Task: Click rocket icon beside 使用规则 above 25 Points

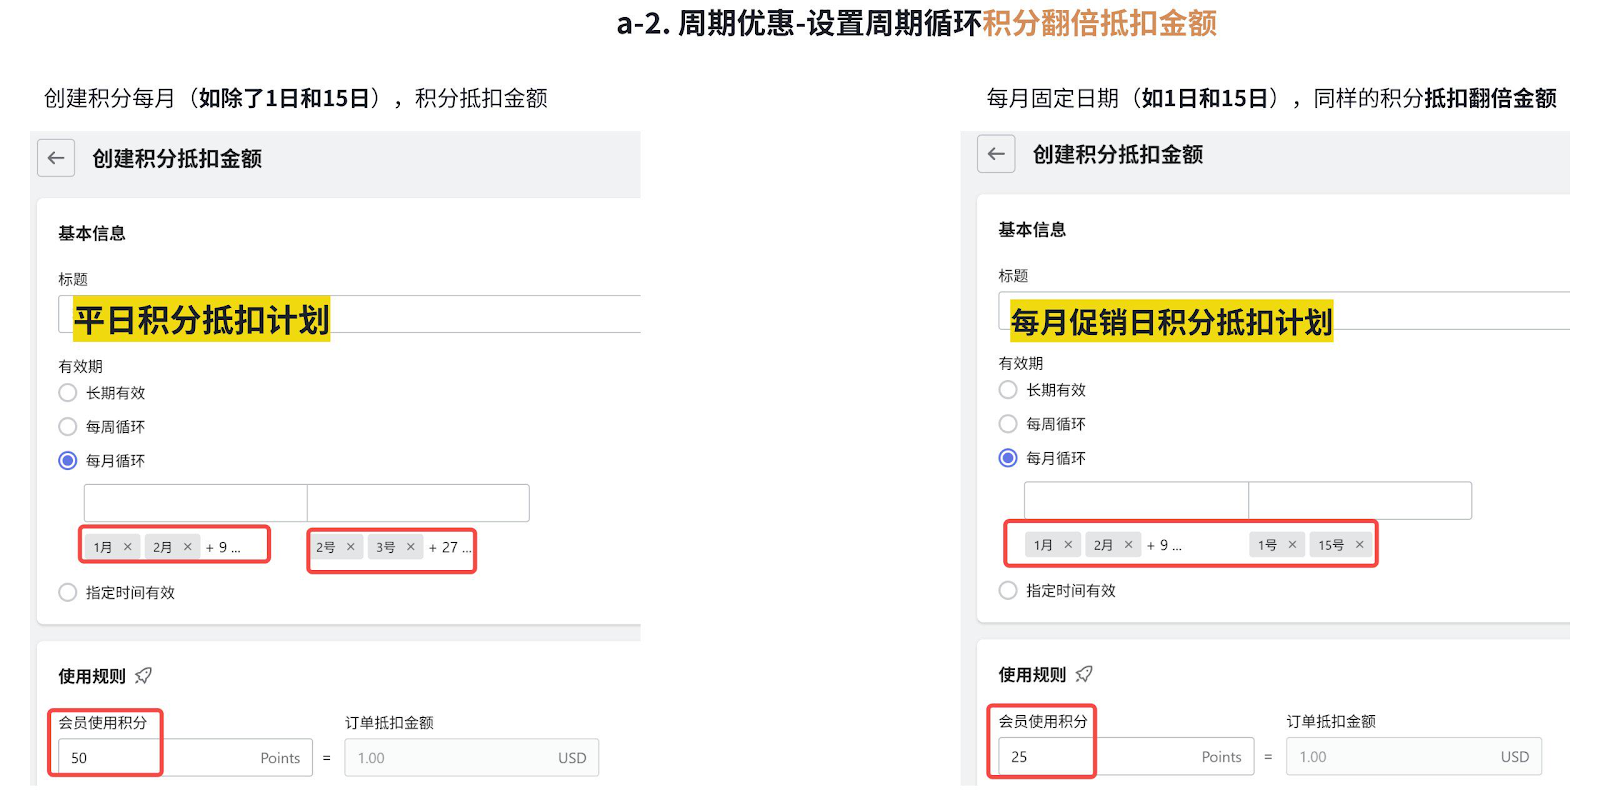Action: coord(1084,674)
